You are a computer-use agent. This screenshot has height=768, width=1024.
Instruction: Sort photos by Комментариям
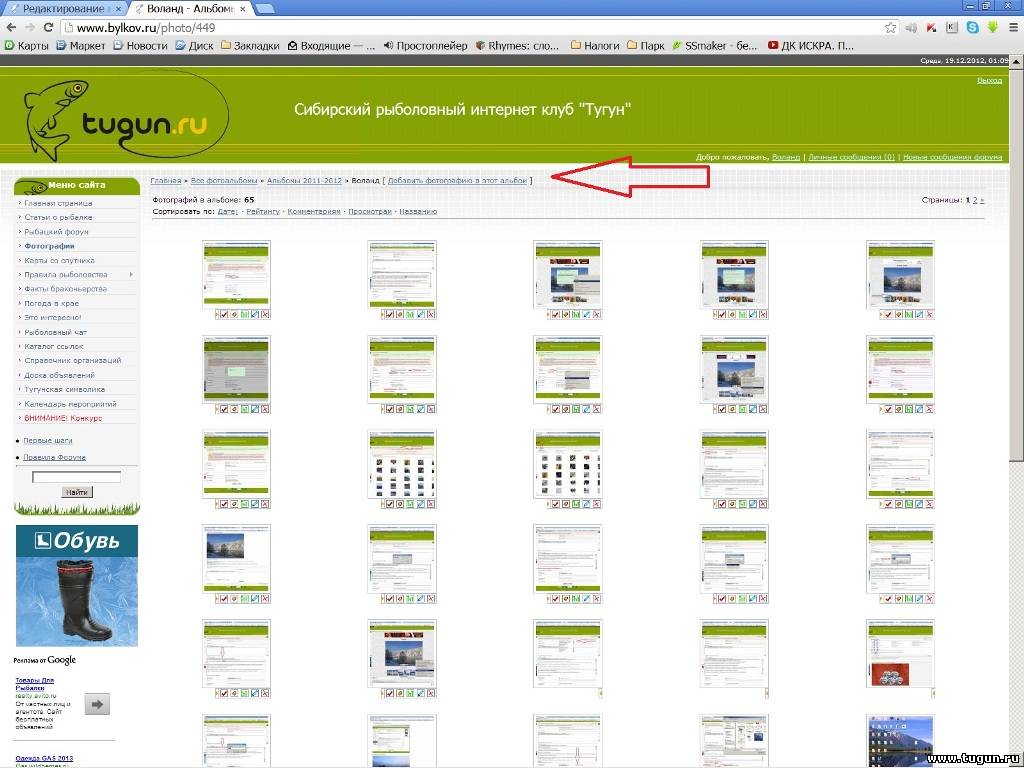[314, 212]
